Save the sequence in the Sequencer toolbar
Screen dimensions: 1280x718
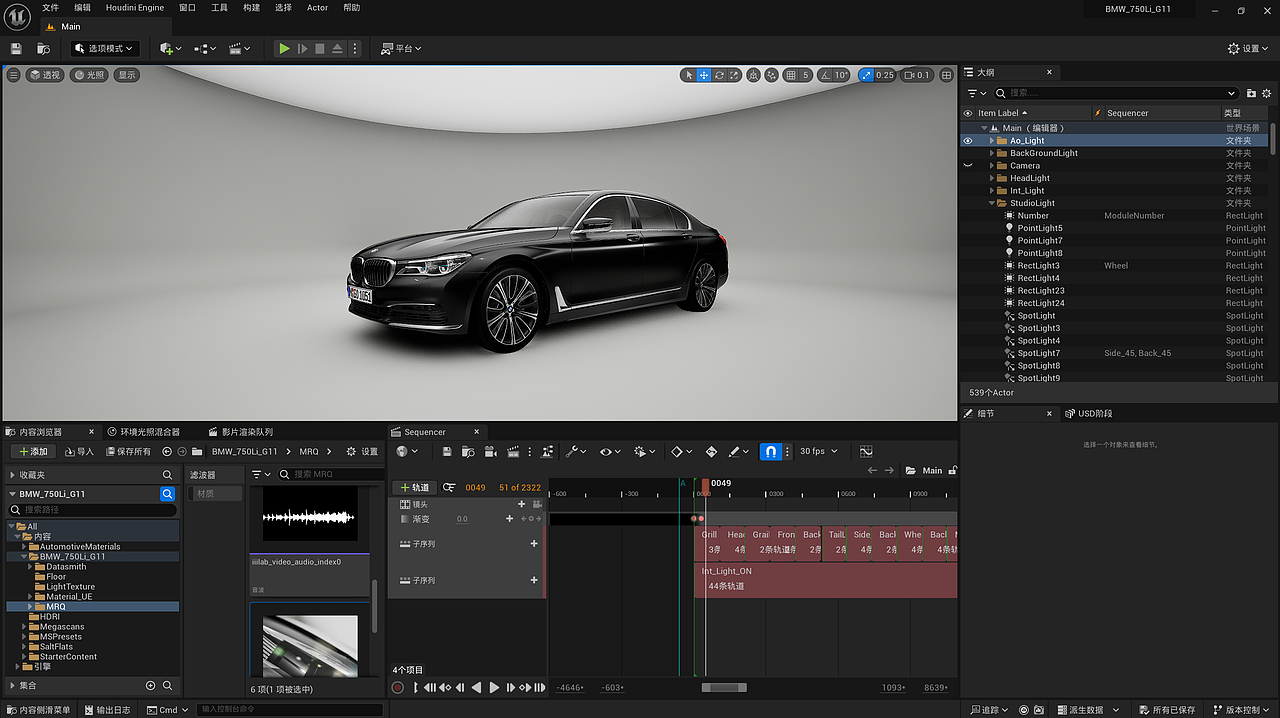coord(447,452)
